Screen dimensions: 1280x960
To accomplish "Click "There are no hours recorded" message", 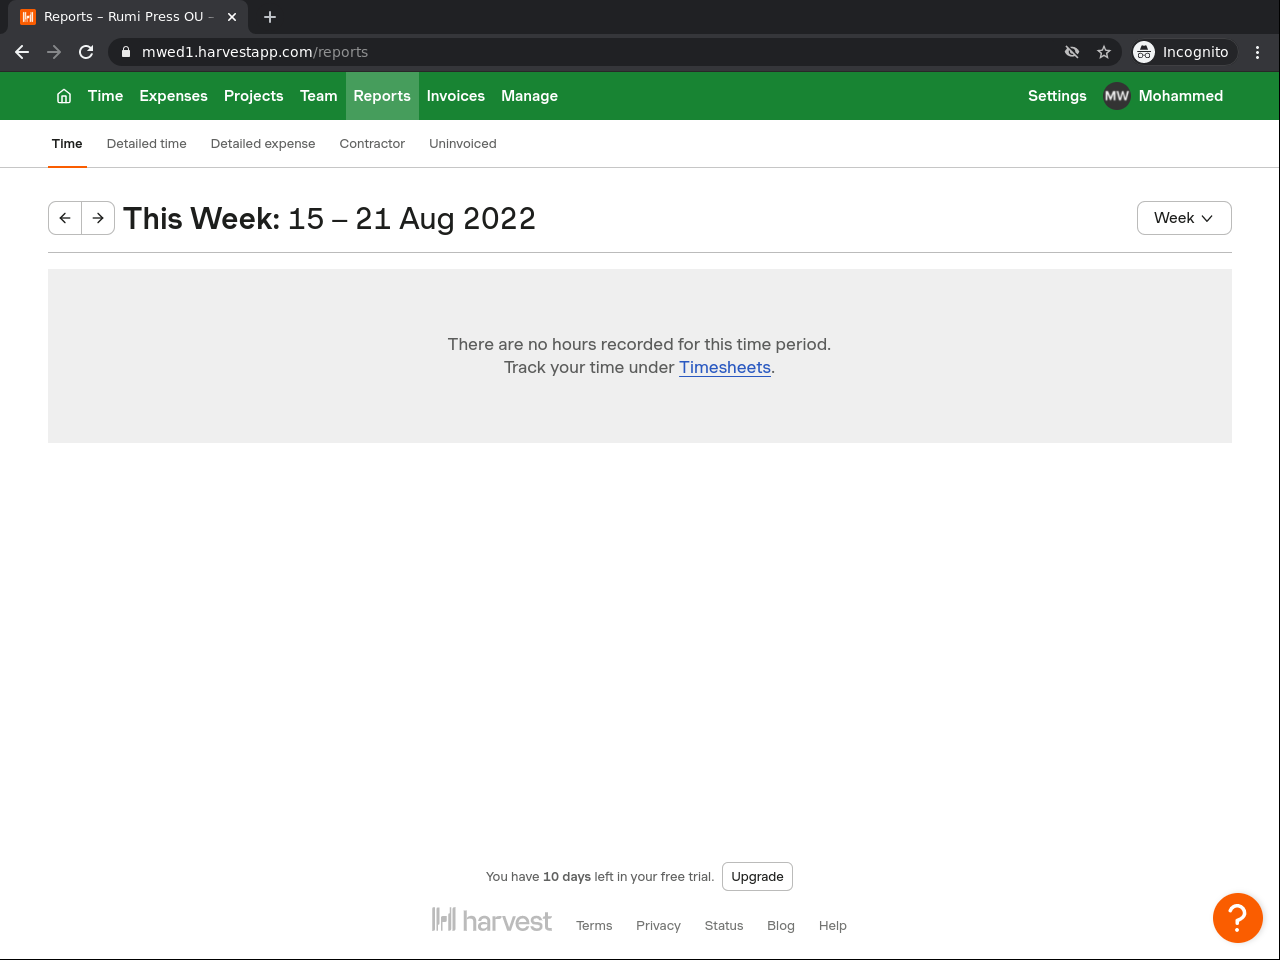I will pos(639,344).
